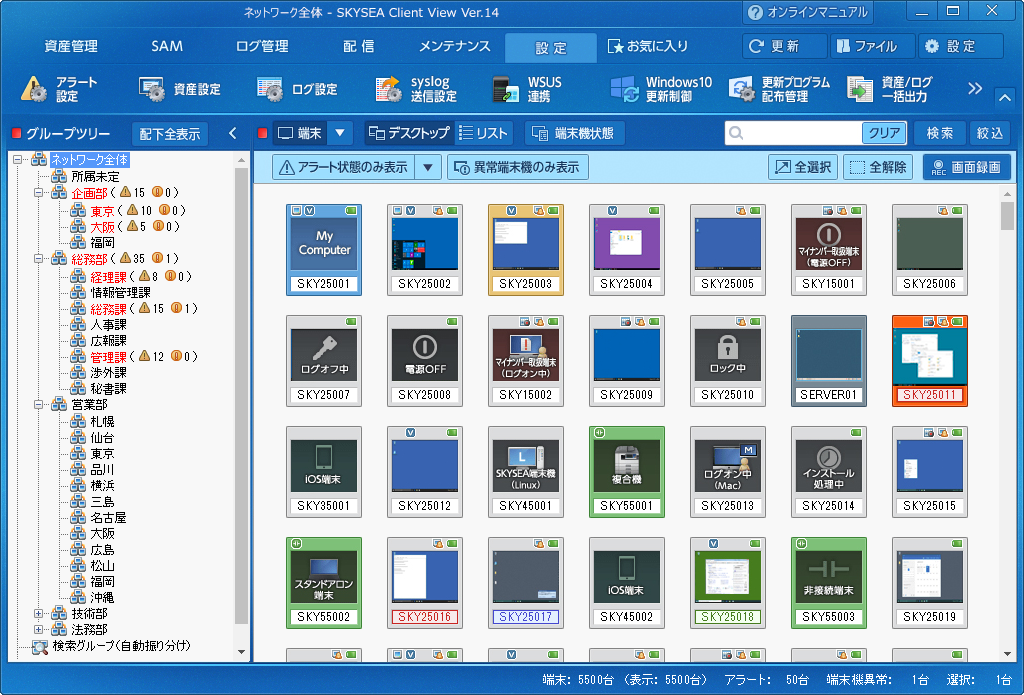Viewport: 1024px width, 695px height.
Task: Switch to SAM tab
Action: 167,46
